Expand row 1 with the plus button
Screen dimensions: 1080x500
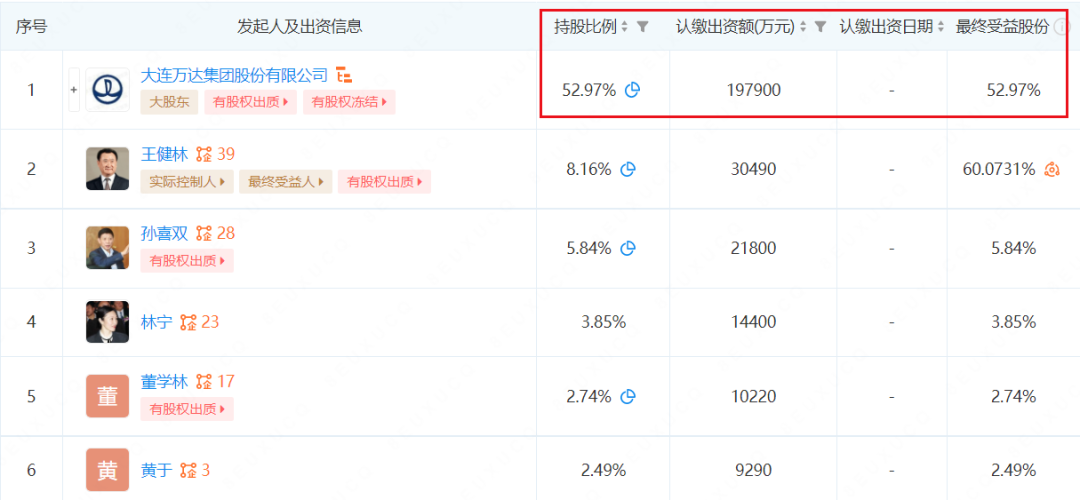74,90
